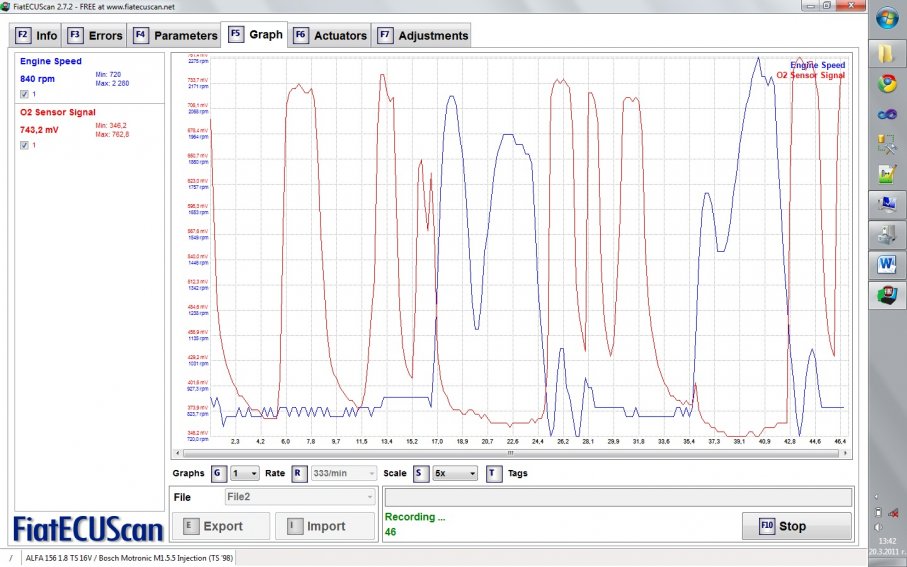Open the Errors tab

(95, 36)
